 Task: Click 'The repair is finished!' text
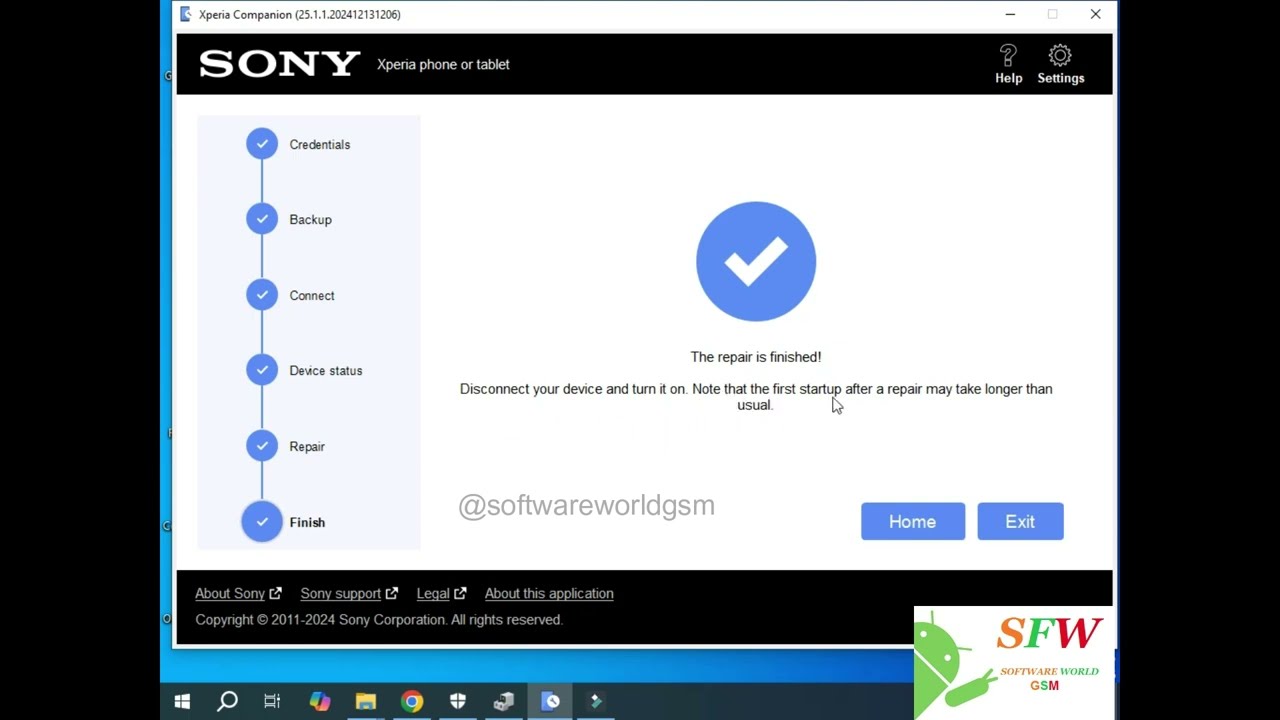pyautogui.click(x=756, y=356)
